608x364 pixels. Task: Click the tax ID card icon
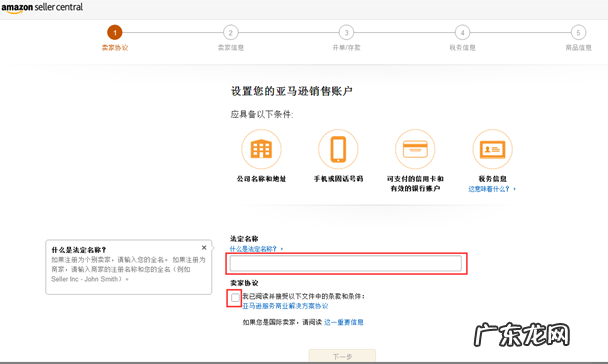pyautogui.click(x=492, y=149)
